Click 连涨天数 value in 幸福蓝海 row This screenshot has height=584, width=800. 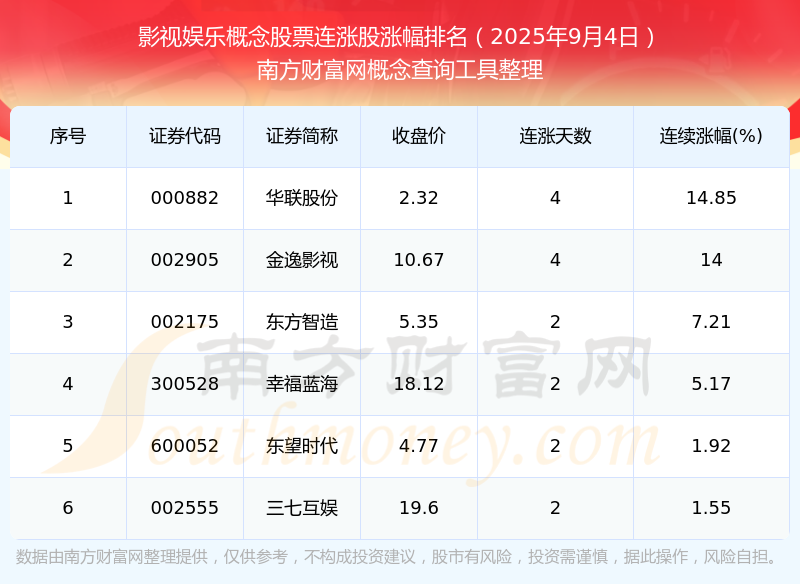pos(556,384)
